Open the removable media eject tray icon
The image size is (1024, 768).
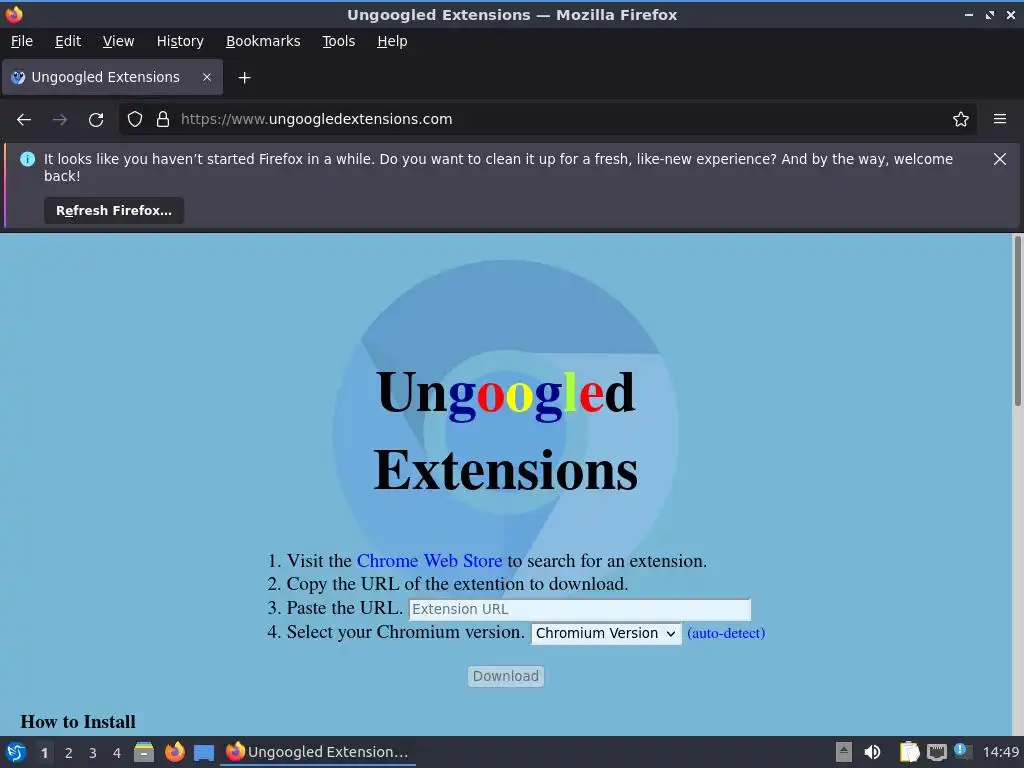click(843, 752)
